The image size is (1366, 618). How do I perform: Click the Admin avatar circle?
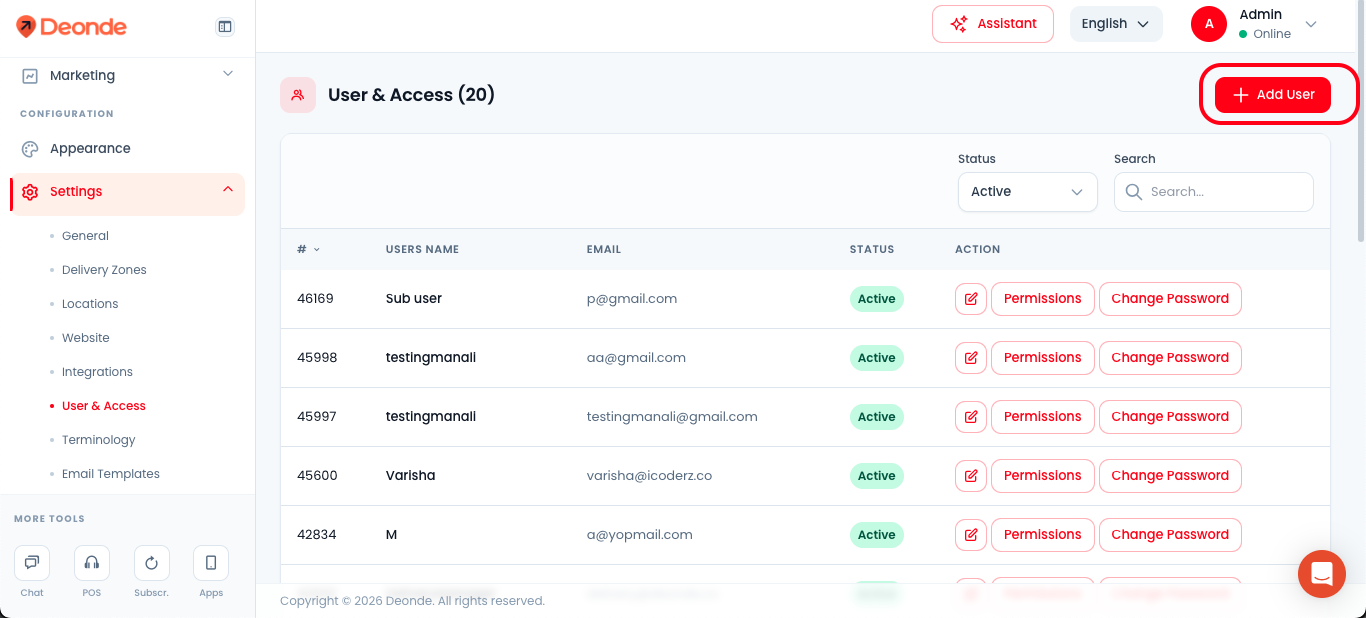coord(1209,24)
